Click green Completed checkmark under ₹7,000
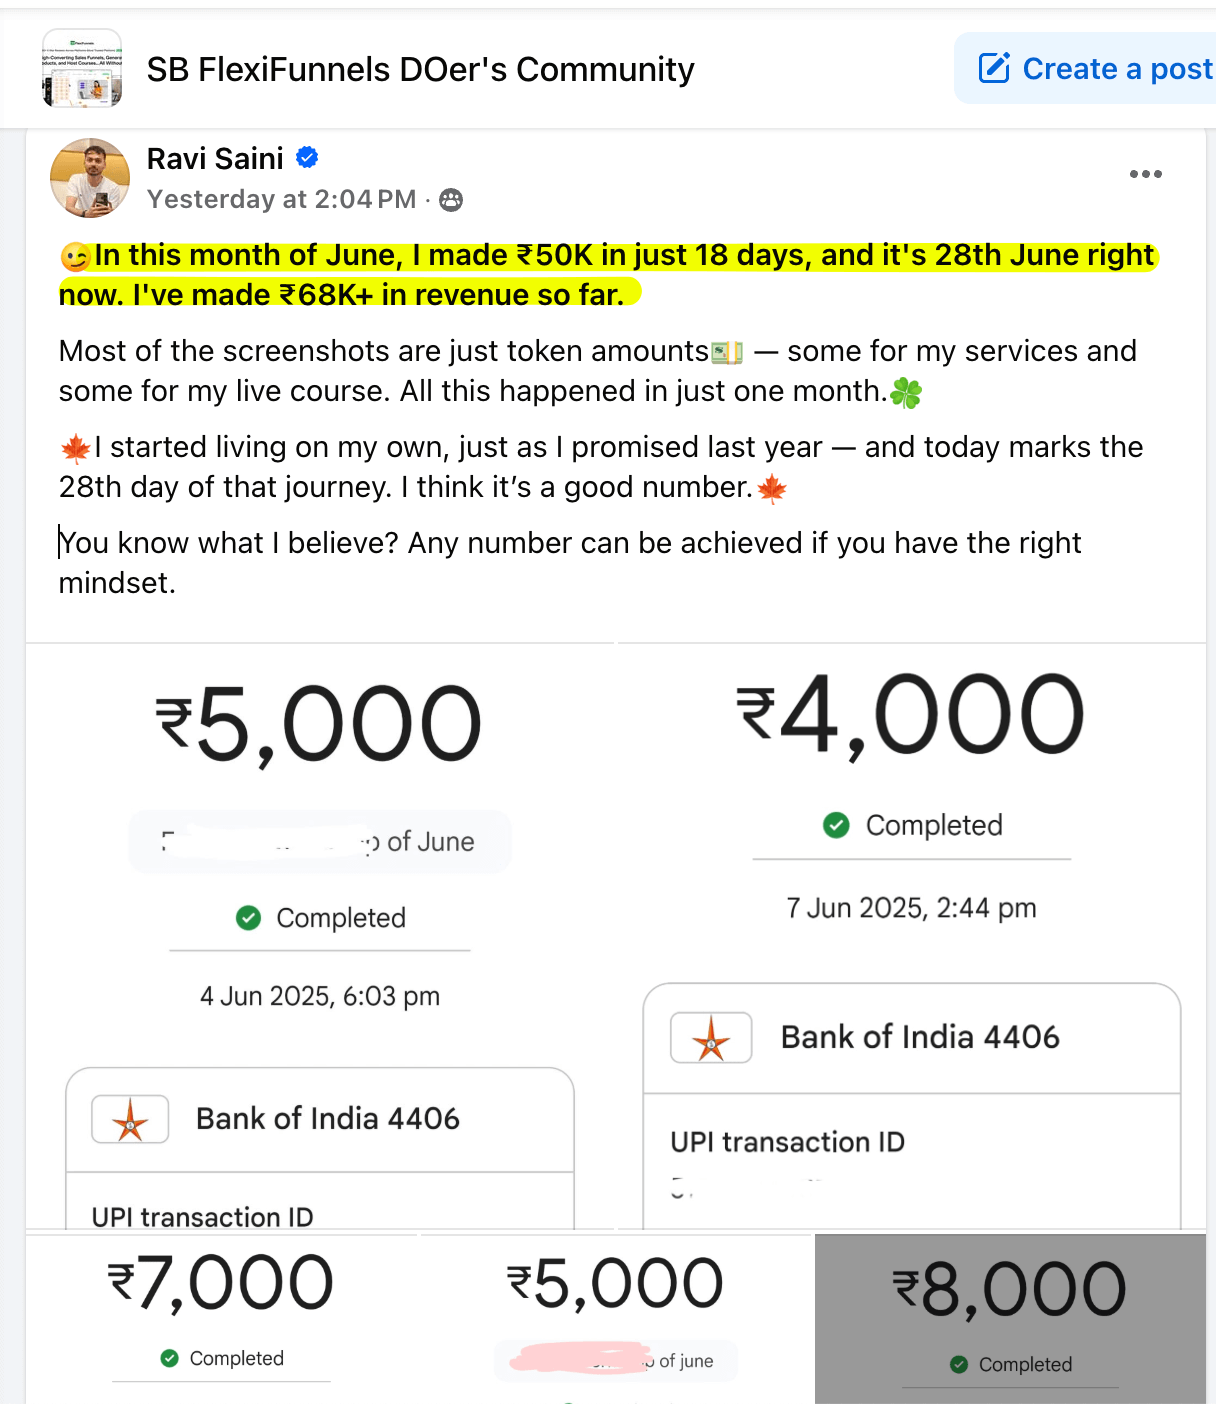Viewport: 1216px width, 1404px height. point(170,1358)
